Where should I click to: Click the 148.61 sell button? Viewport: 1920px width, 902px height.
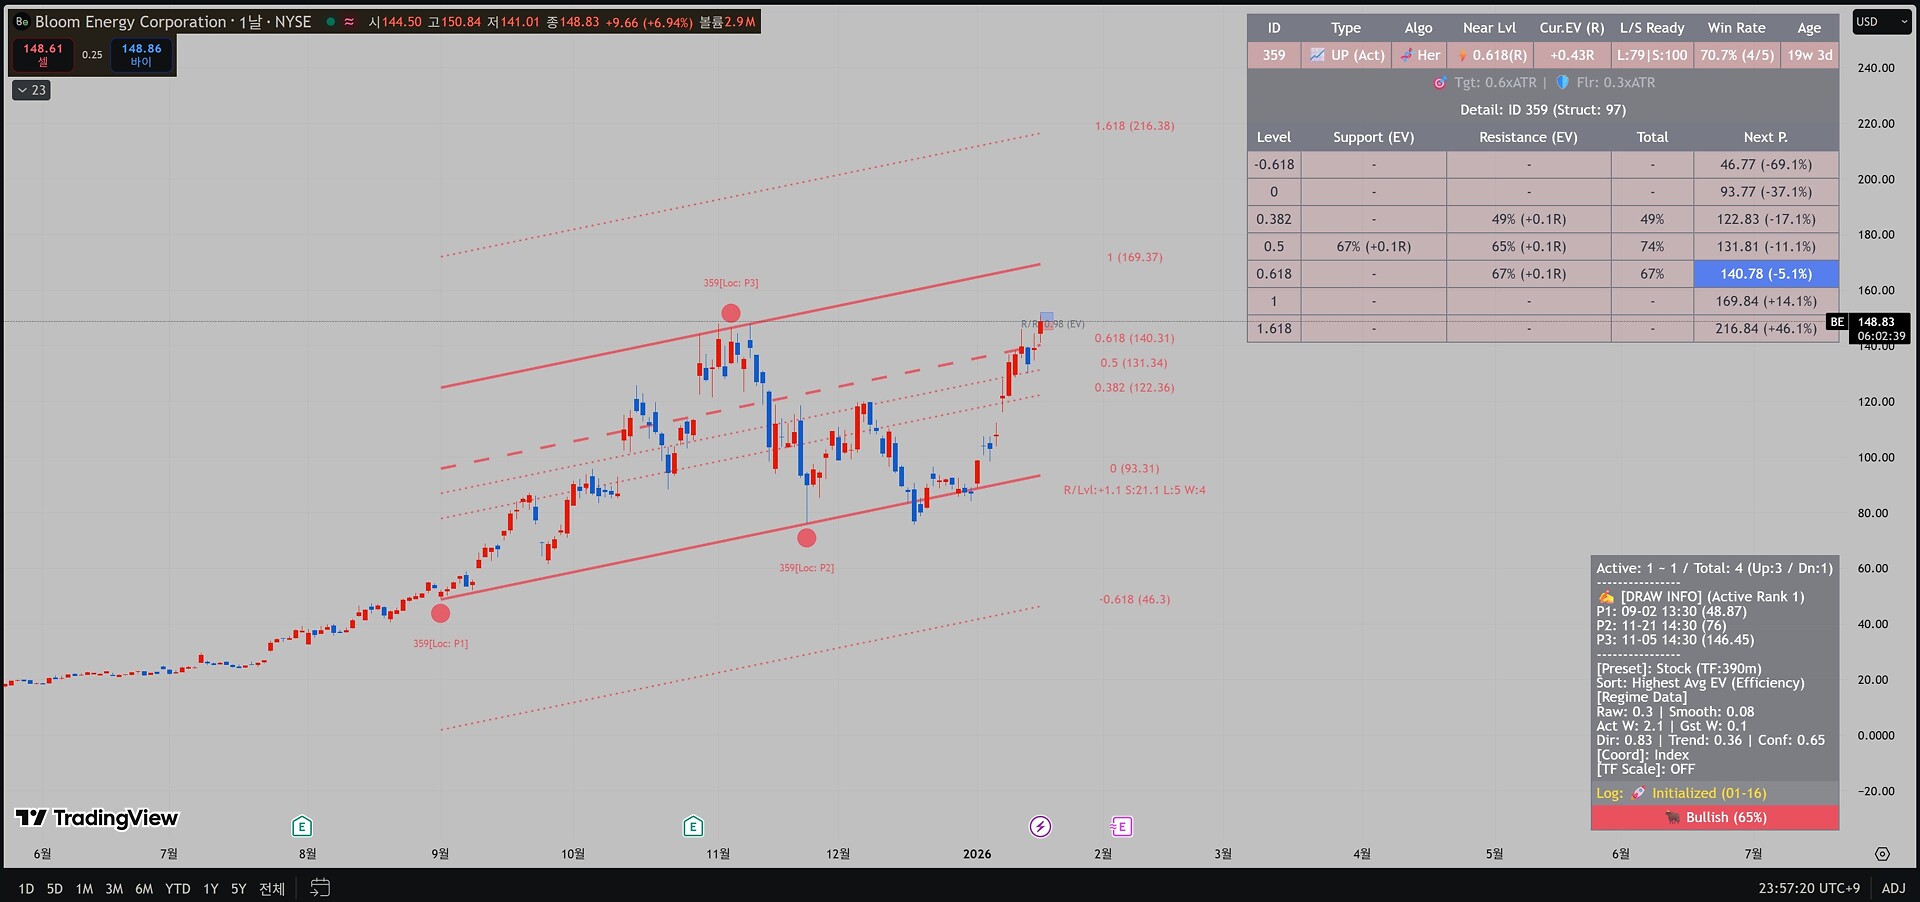click(x=43, y=54)
